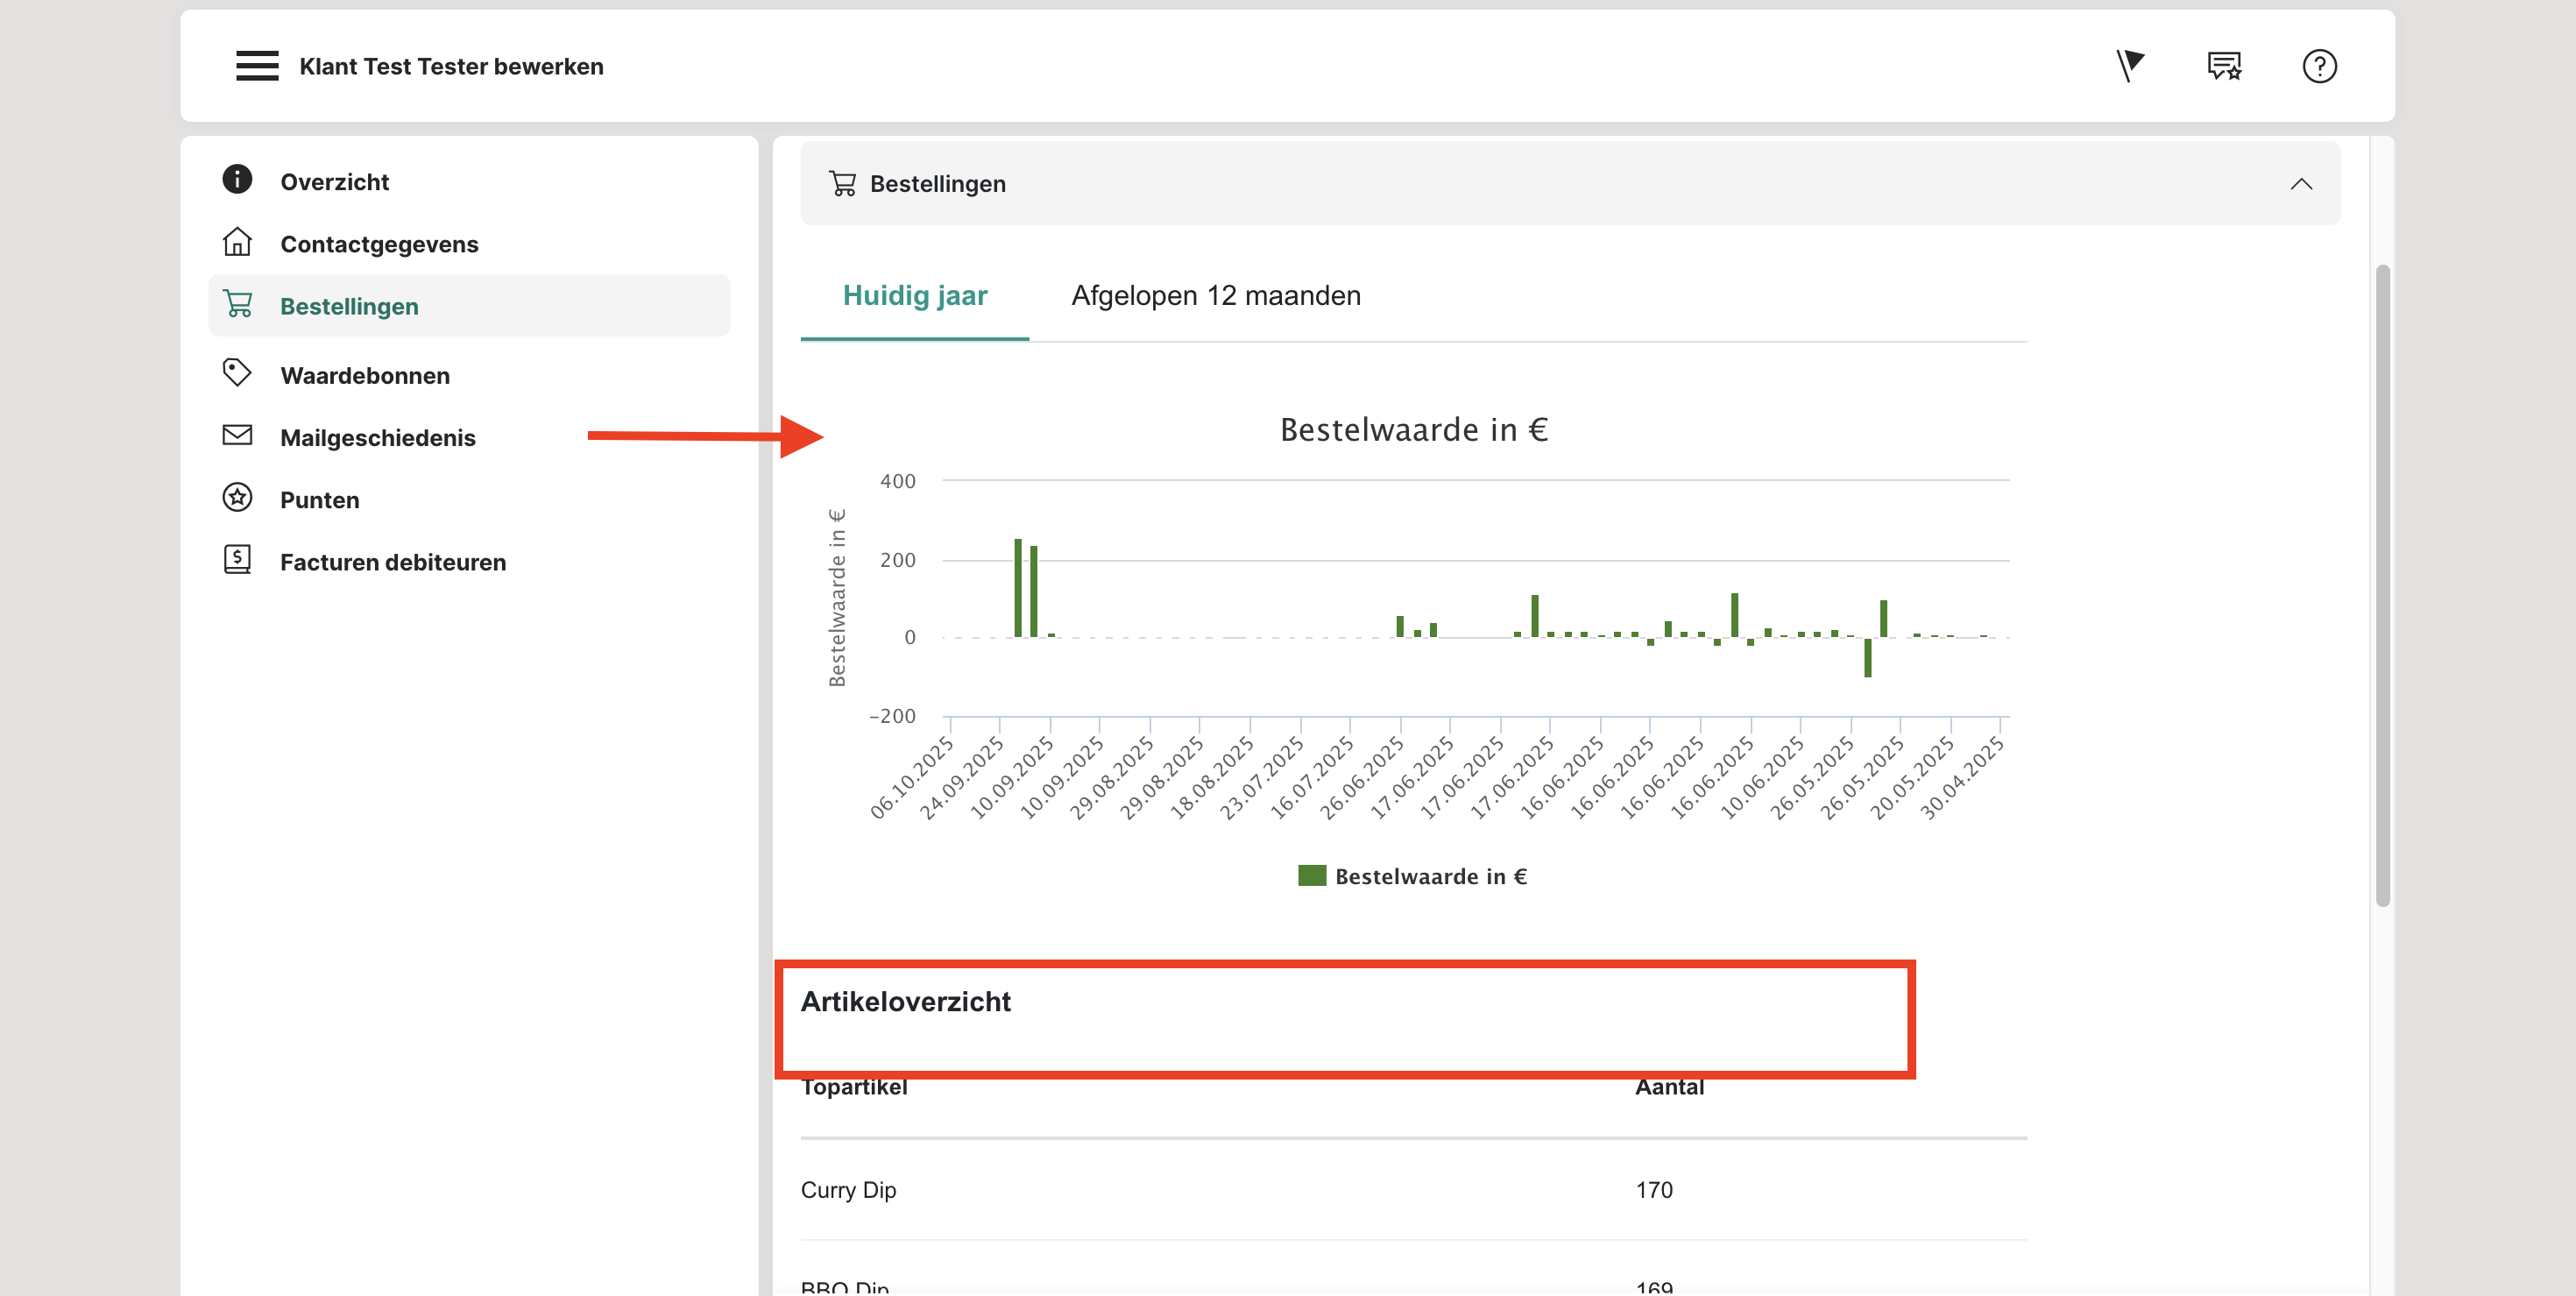Click the Overzicht info icon
Screen dimensions: 2576x1296
pos(237,180)
